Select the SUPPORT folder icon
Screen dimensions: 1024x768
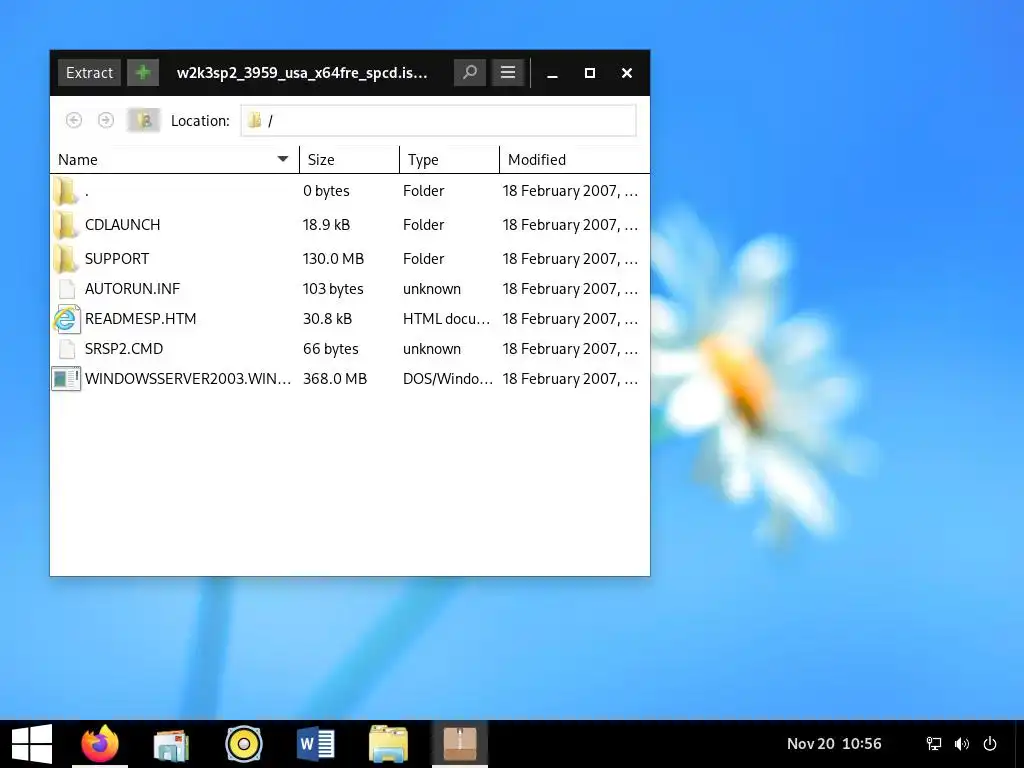pyautogui.click(x=65, y=259)
